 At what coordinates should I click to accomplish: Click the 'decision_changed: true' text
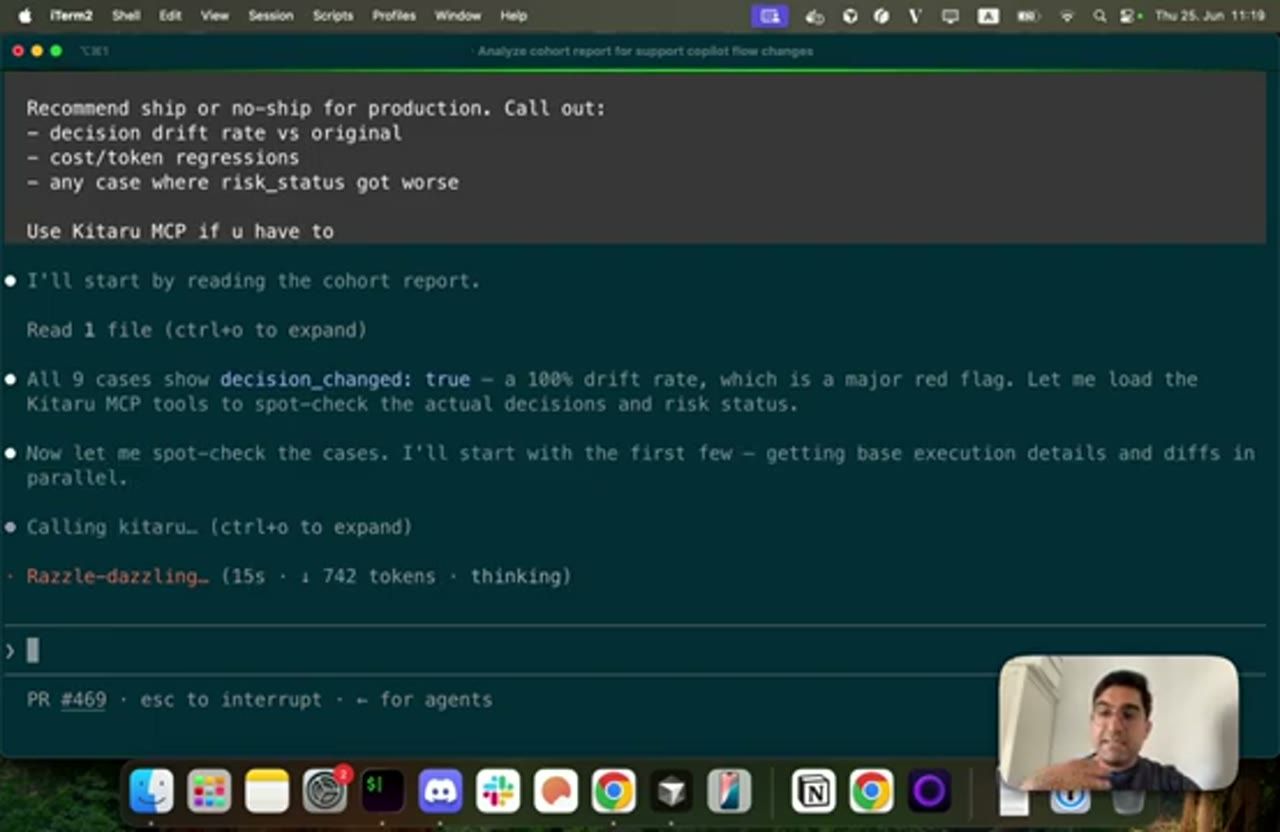click(345, 379)
